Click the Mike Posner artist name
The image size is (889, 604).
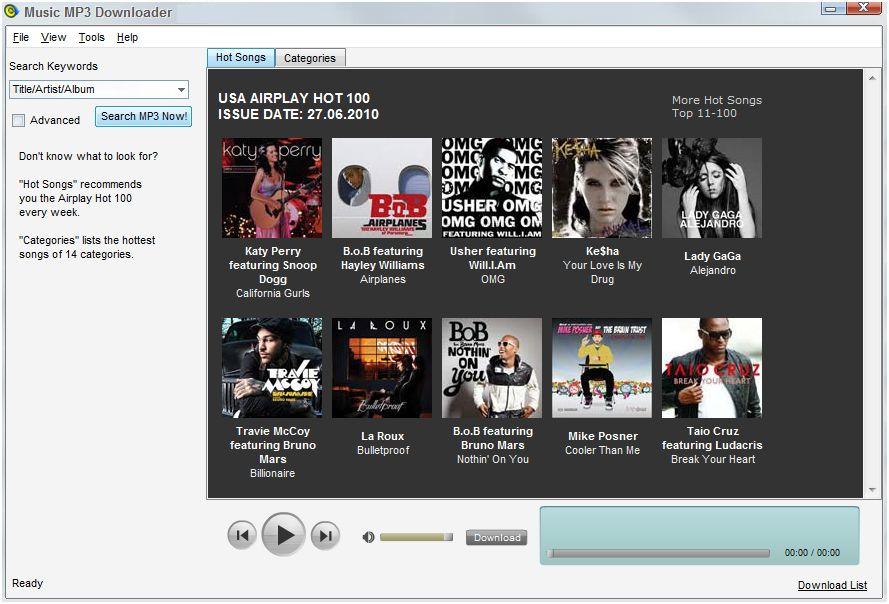[x=603, y=436]
